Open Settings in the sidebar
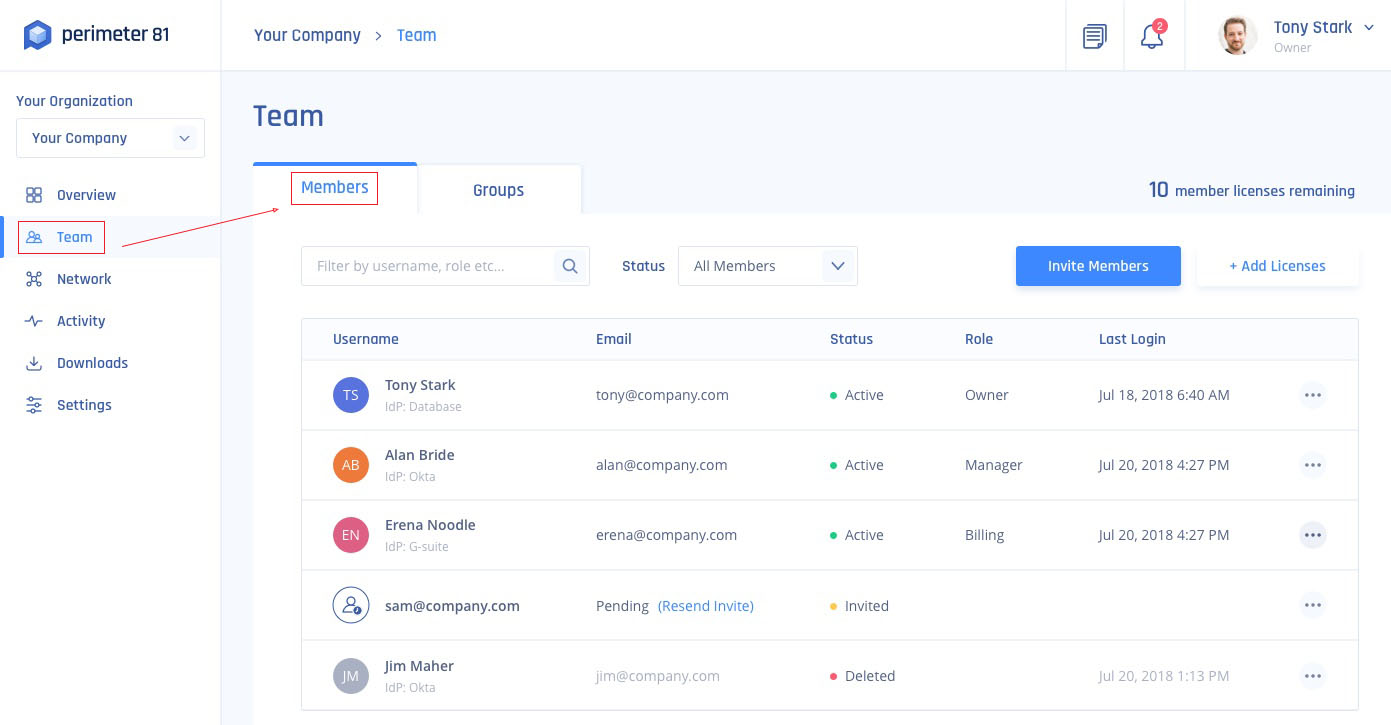1391x725 pixels. [x=84, y=405]
